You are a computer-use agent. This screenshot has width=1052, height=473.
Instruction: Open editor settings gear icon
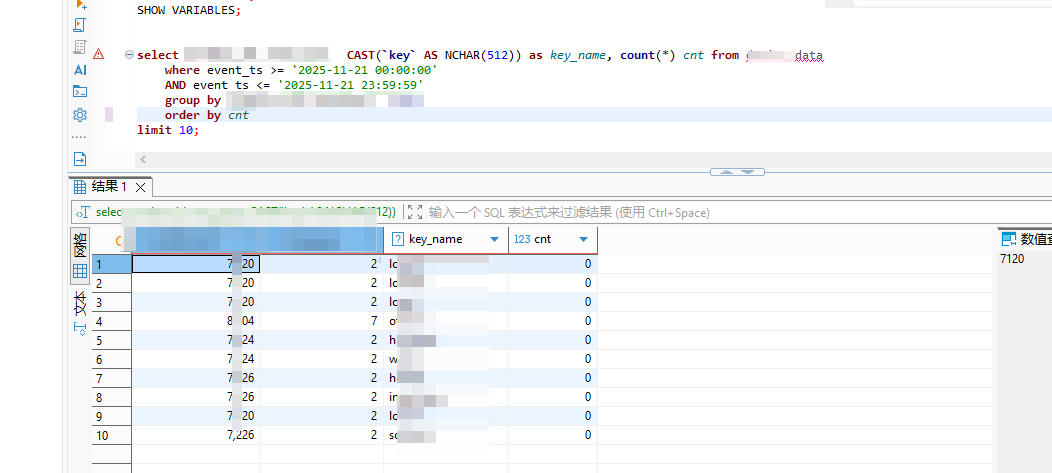(x=80, y=115)
